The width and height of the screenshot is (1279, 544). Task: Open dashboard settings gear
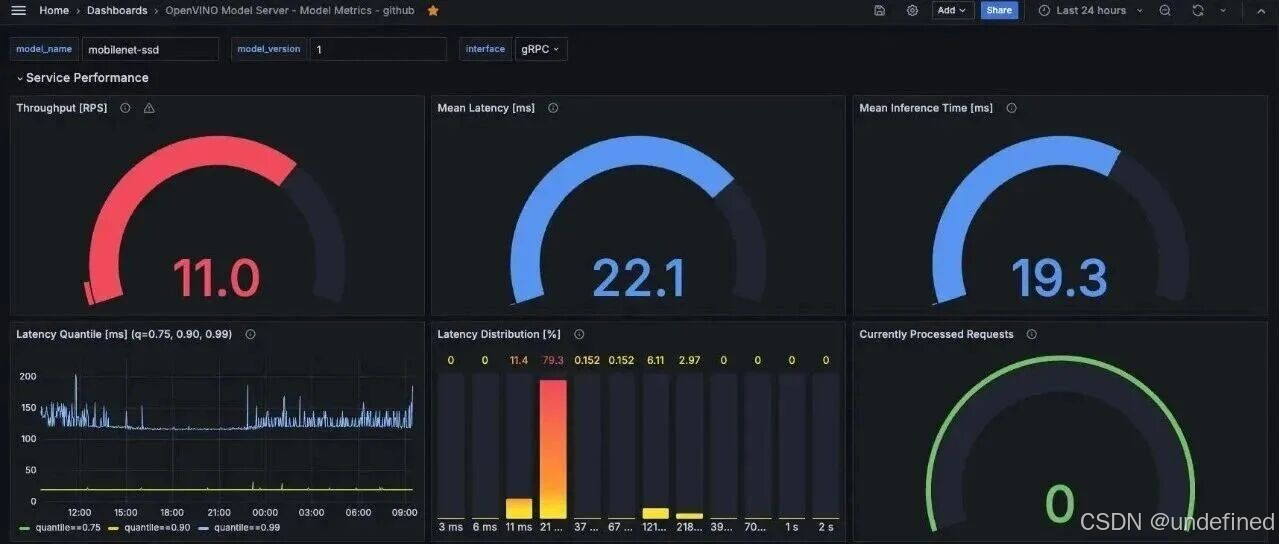click(912, 10)
